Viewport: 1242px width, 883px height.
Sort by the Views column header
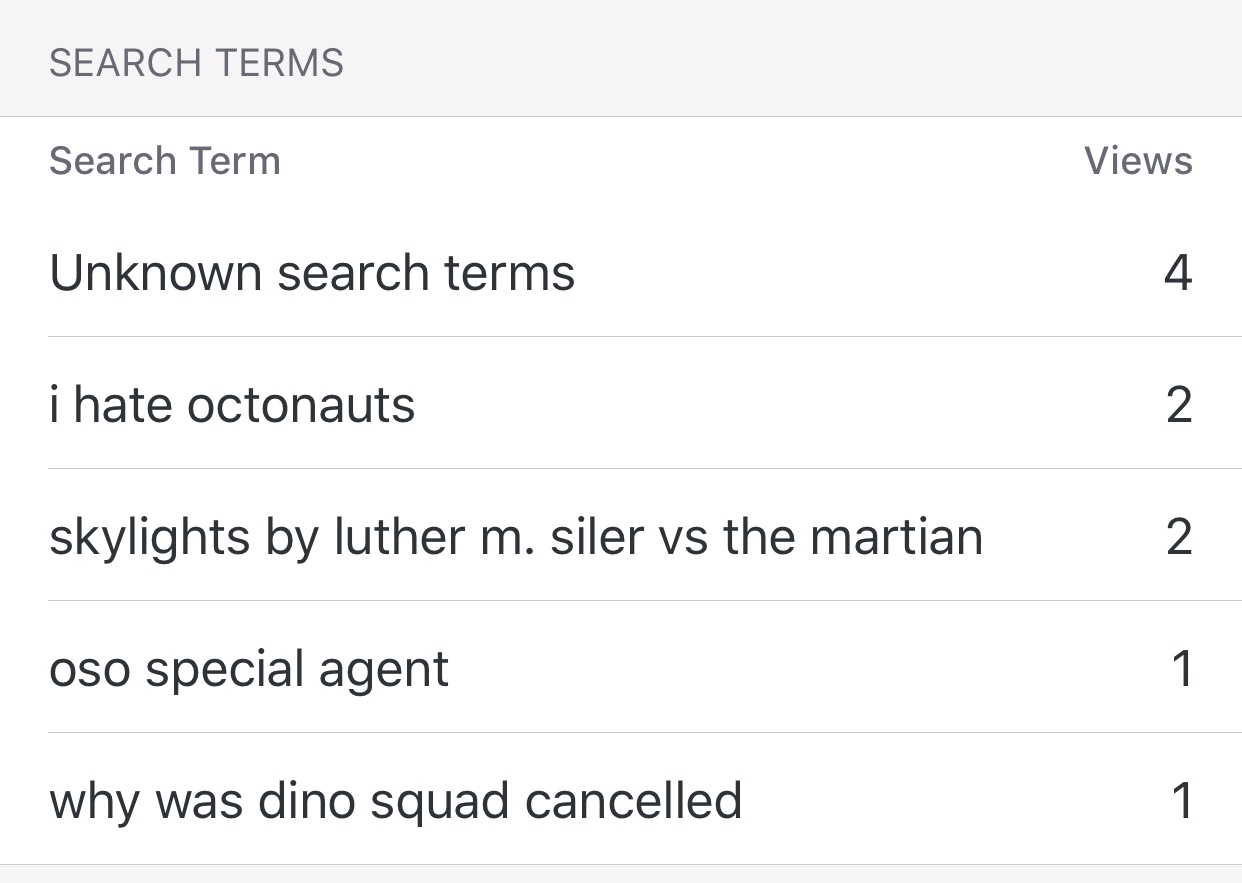1138,161
